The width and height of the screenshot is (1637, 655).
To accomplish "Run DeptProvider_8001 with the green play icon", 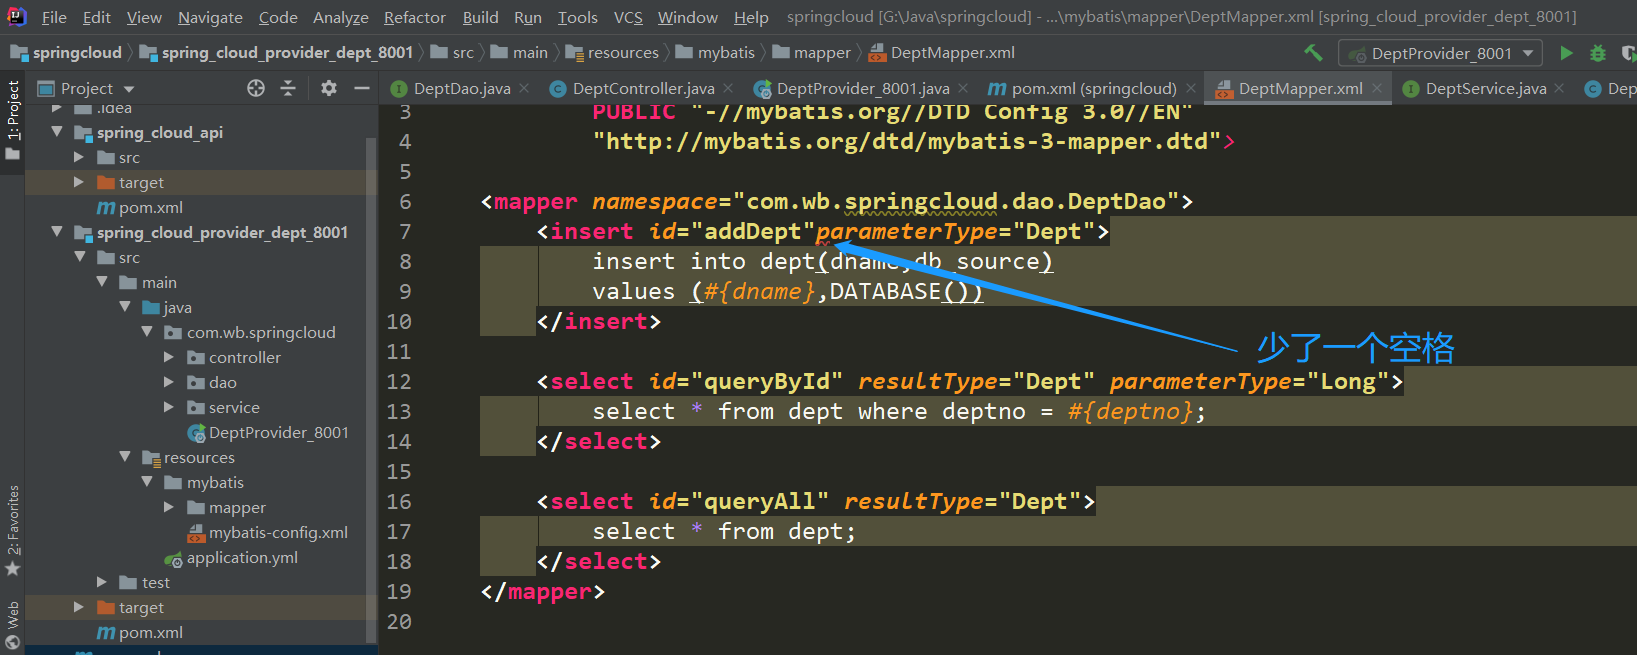I will click(1566, 53).
